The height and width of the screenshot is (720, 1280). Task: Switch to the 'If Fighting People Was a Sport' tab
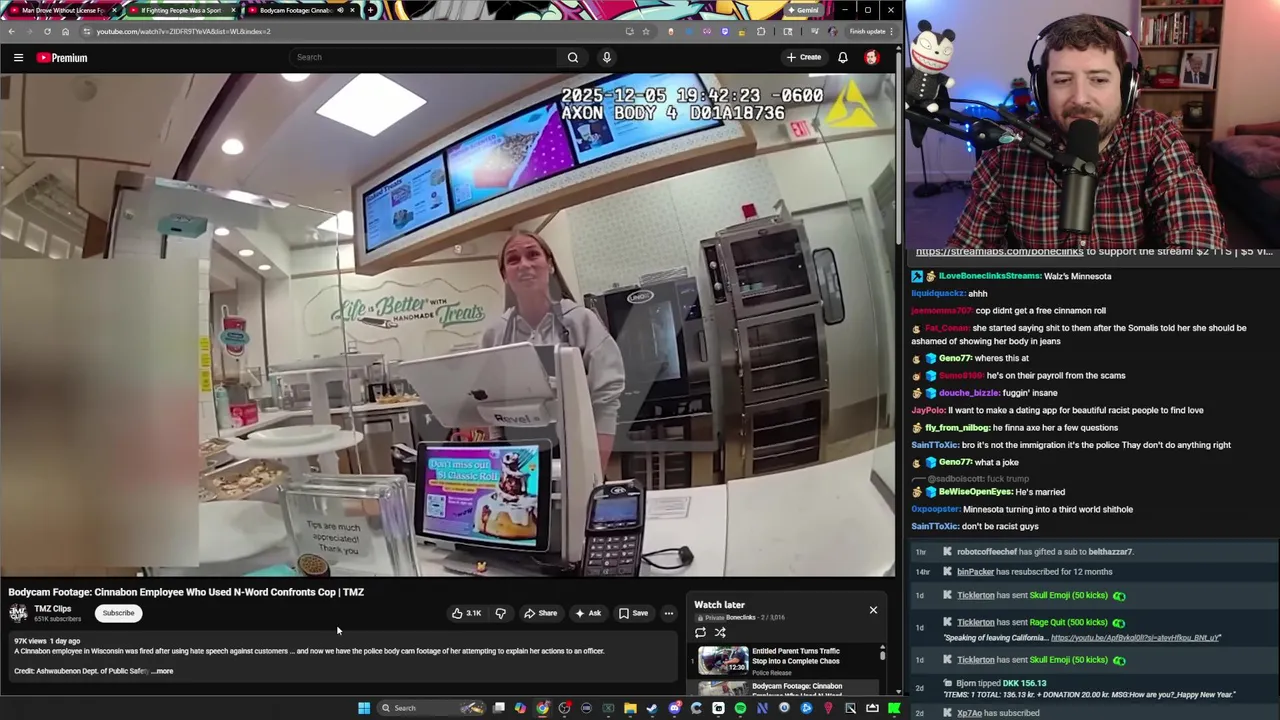pyautogui.click(x=180, y=10)
